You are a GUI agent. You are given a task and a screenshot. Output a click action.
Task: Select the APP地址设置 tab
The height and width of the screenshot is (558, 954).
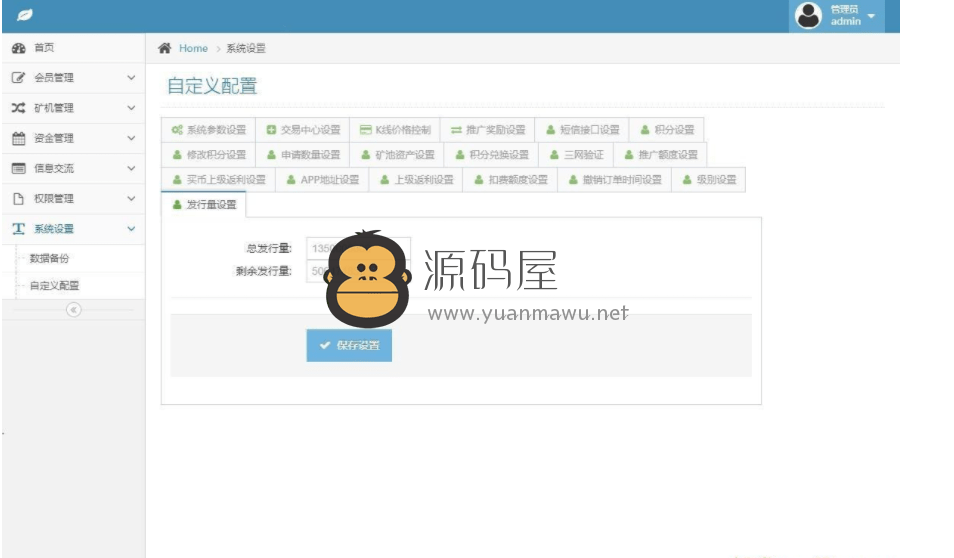322,180
